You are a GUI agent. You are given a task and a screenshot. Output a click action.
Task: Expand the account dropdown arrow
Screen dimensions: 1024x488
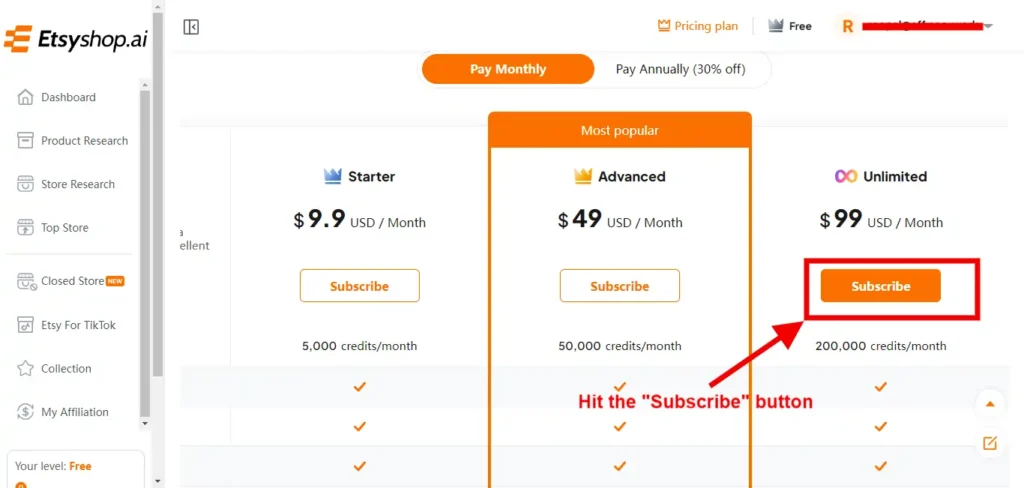(988, 27)
